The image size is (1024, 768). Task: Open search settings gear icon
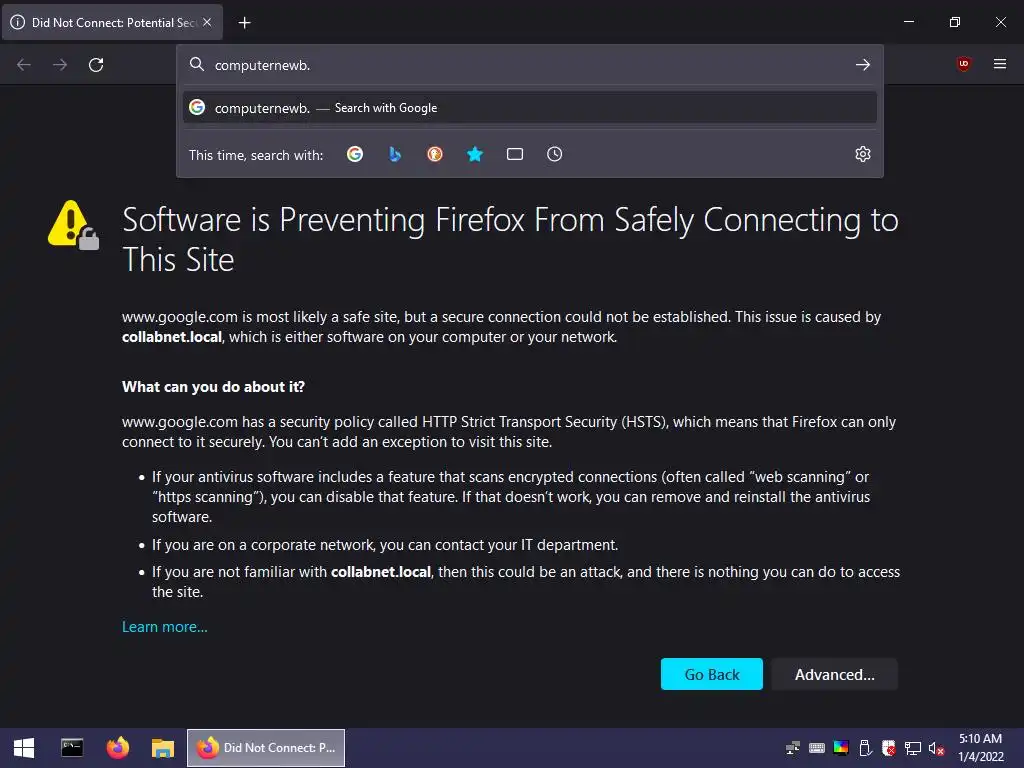point(863,154)
